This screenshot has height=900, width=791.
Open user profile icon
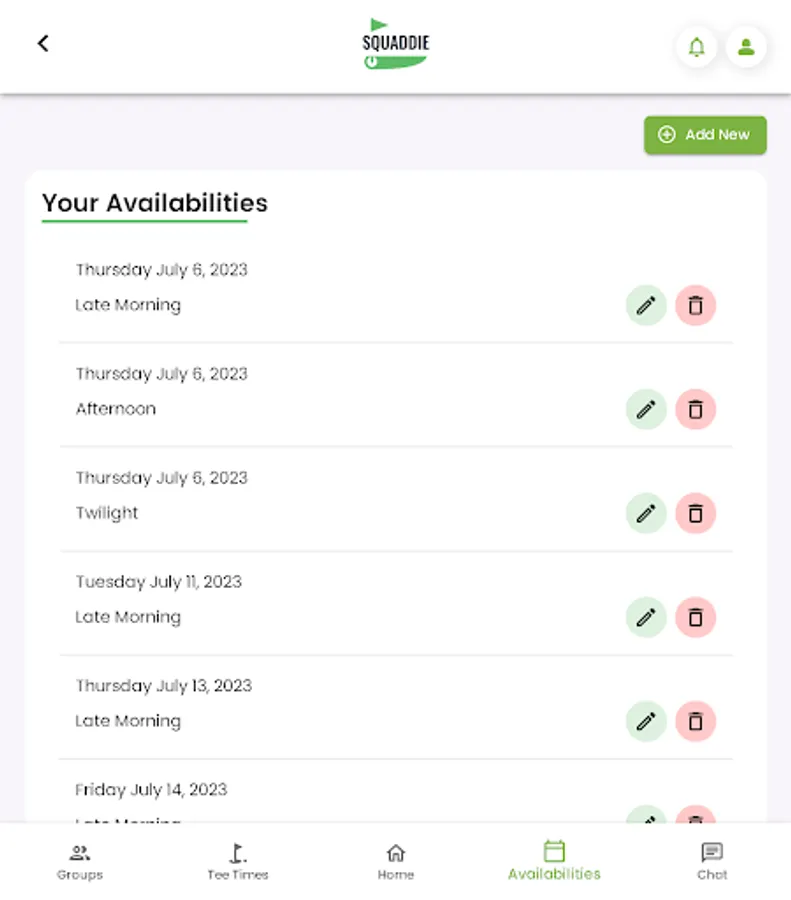click(746, 47)
